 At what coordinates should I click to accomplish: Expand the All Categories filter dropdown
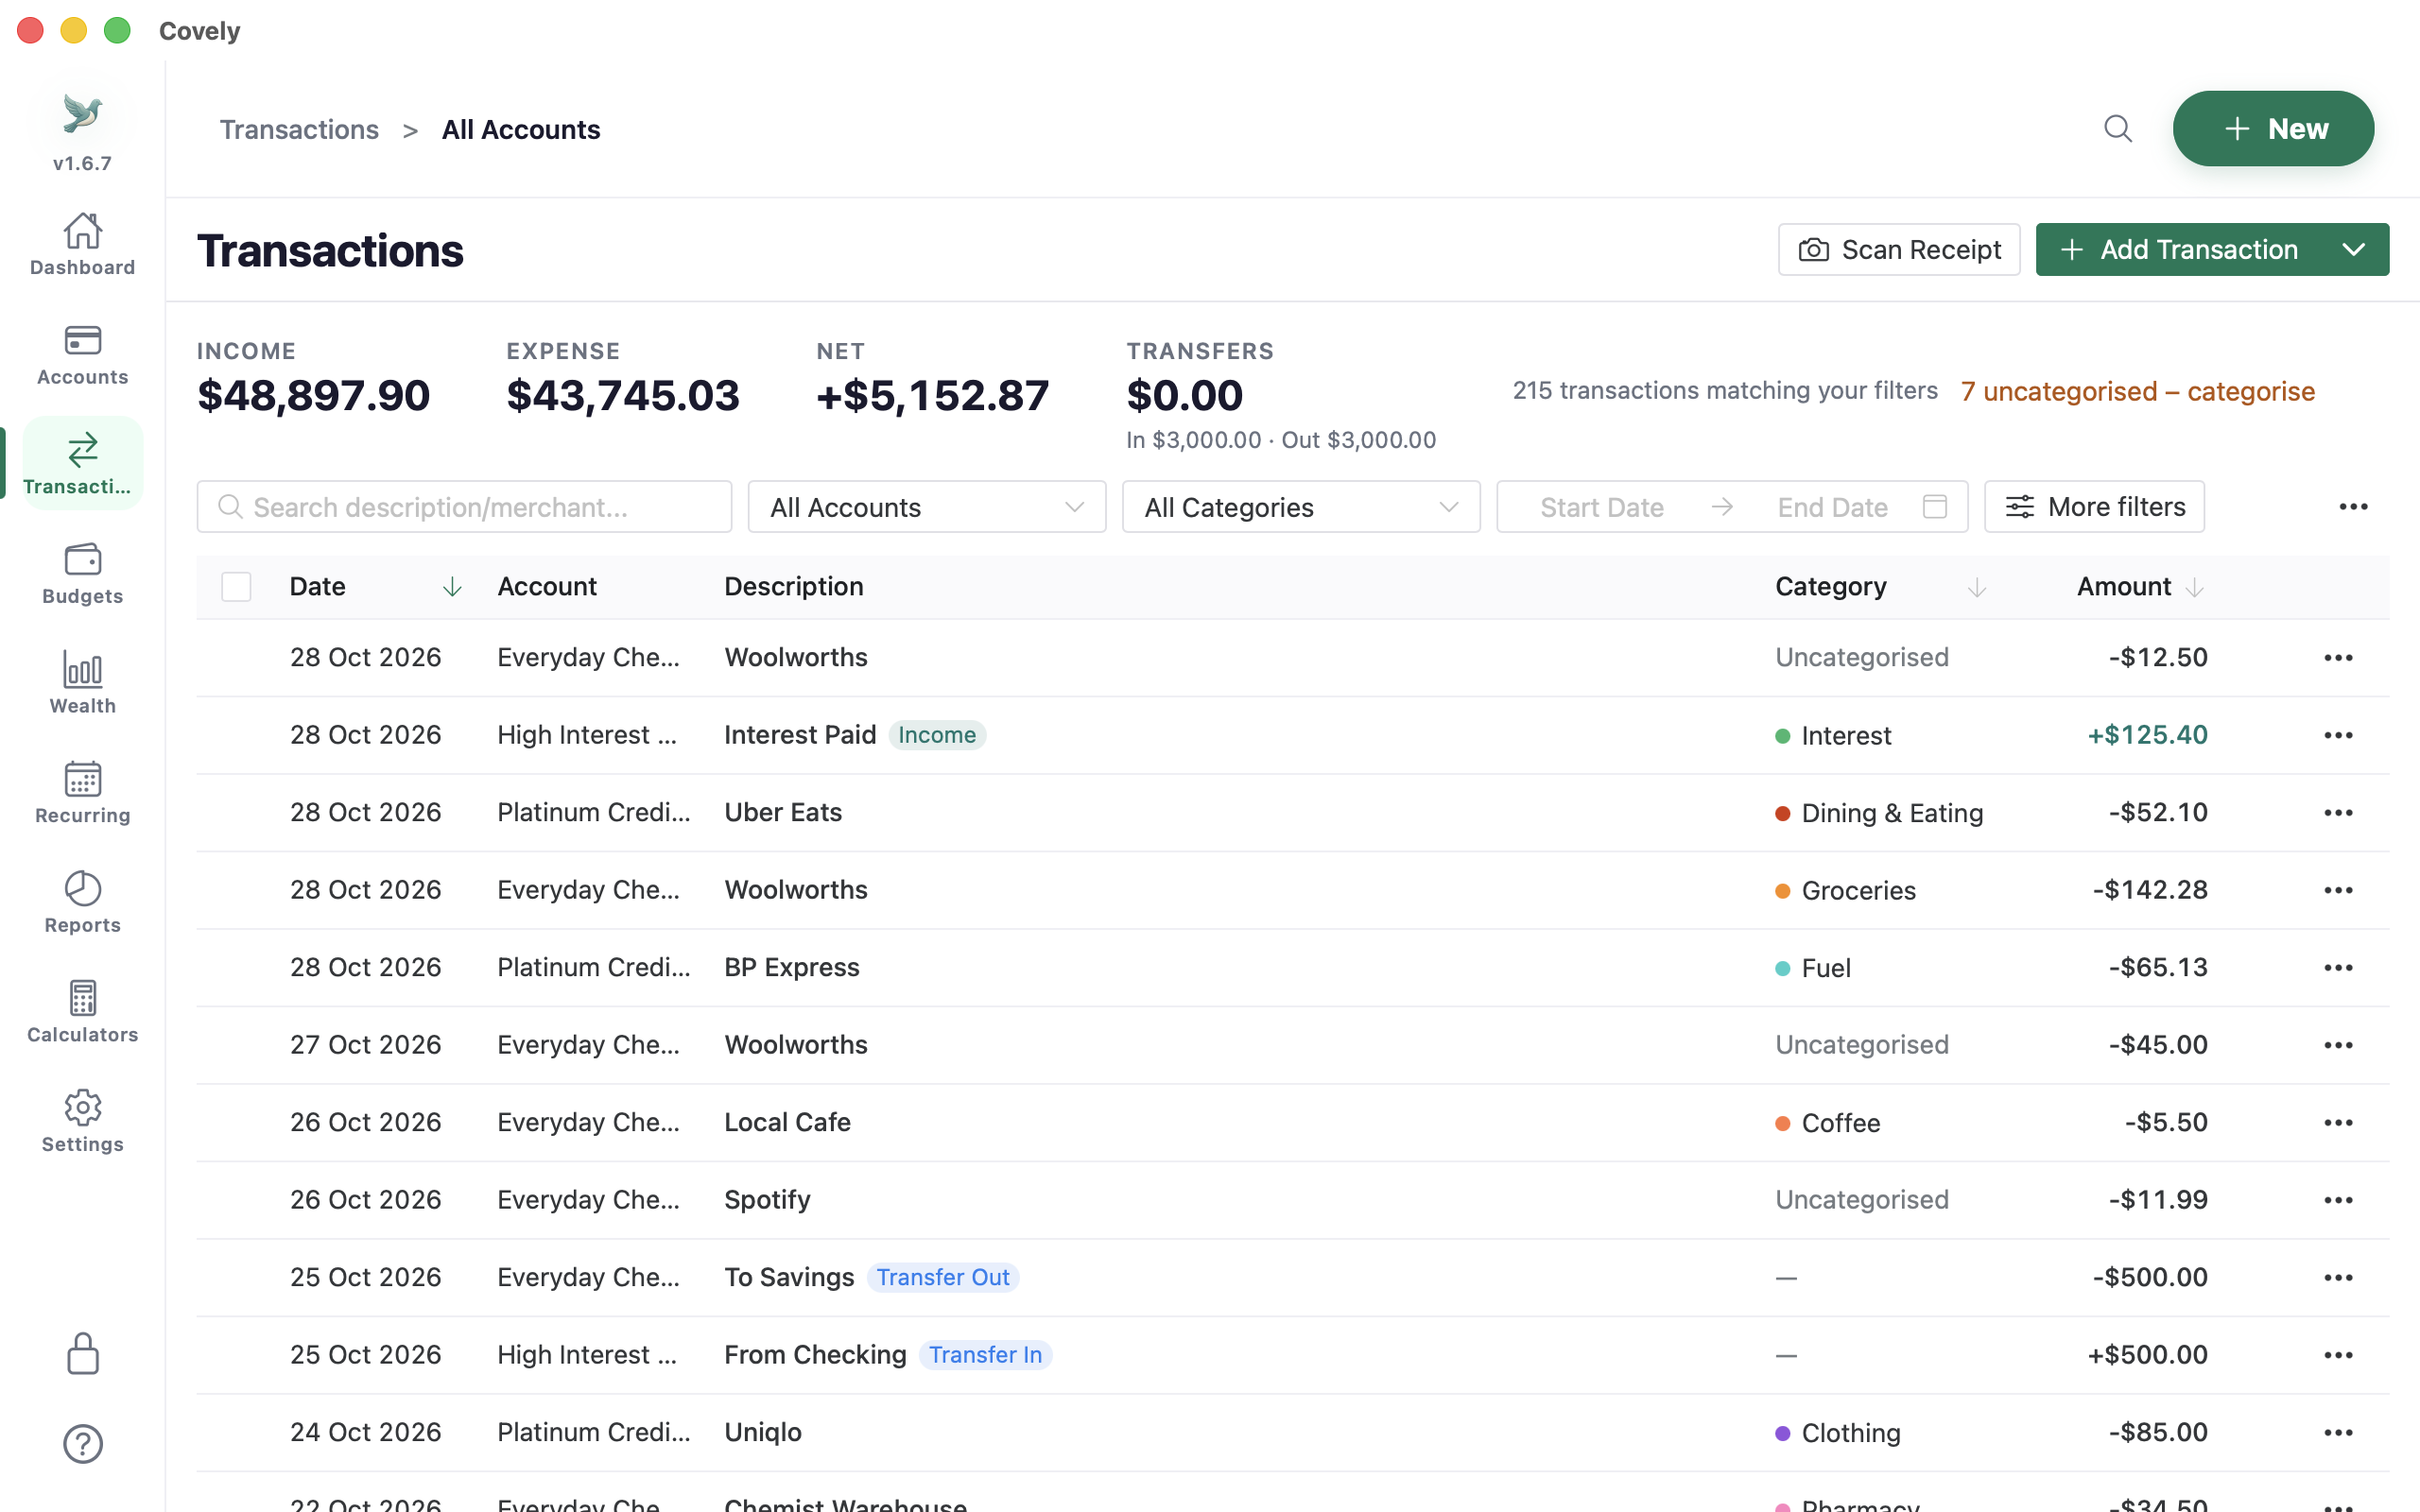[x=1301, y=507]
